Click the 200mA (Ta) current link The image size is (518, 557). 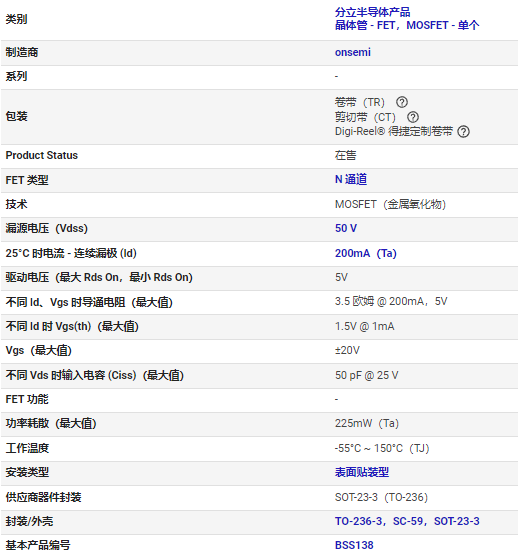[x=366, y=253]
